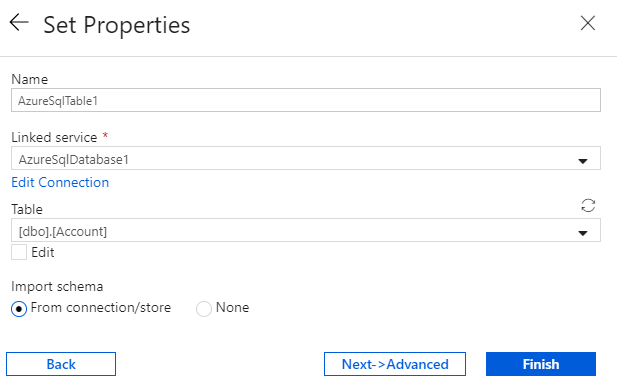
Task: Click the Table dropdown arrow icon
Action: (x=583, y=233)
